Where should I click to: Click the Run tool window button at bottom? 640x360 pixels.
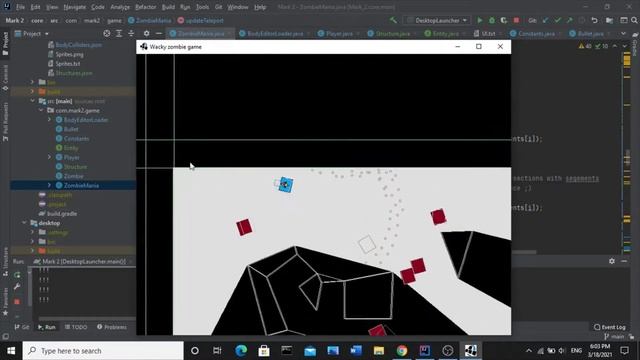(x=47, y=327)
